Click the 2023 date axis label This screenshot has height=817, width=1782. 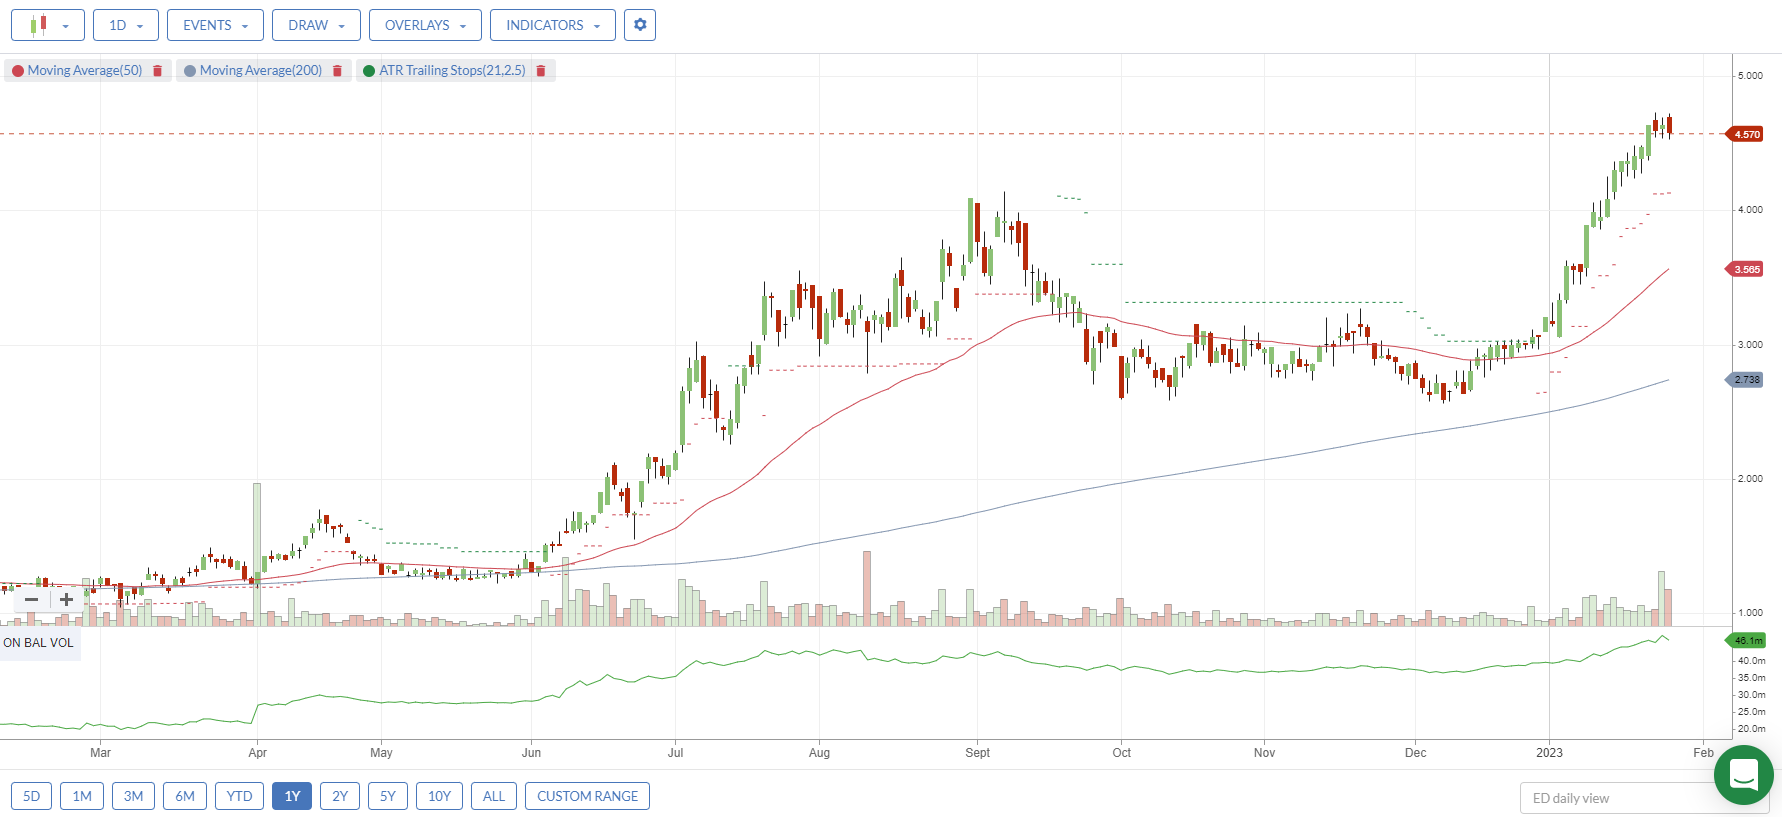click(x=1549, y=753)
